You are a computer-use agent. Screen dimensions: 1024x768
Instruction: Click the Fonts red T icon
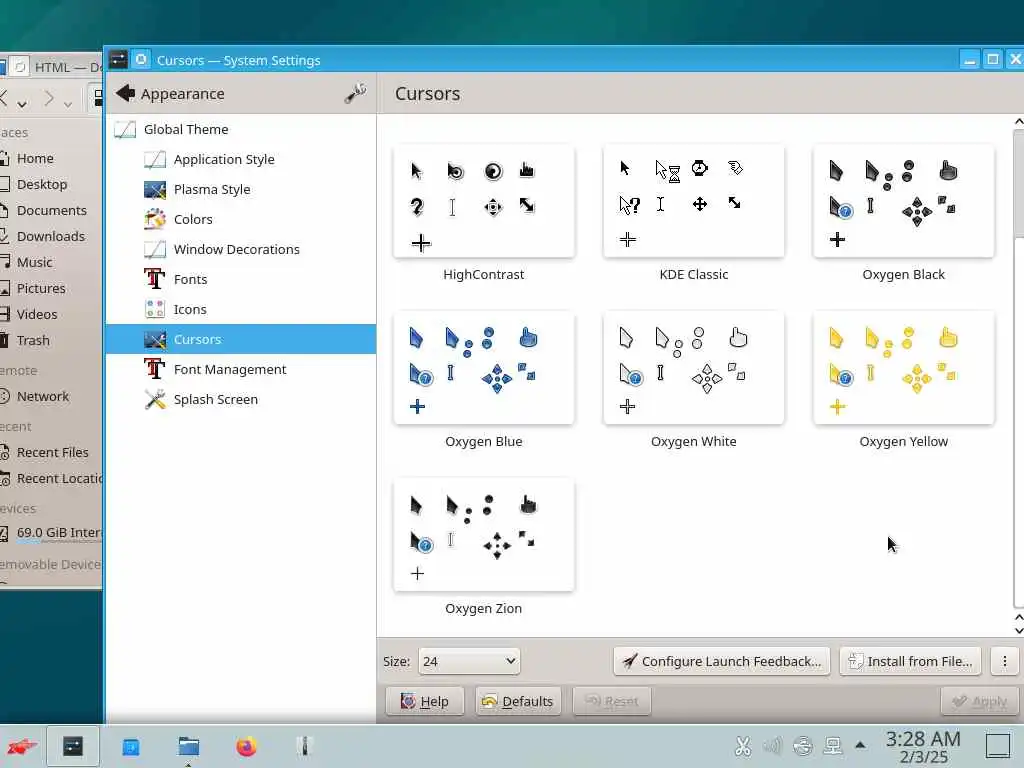[x=155, y=280]
